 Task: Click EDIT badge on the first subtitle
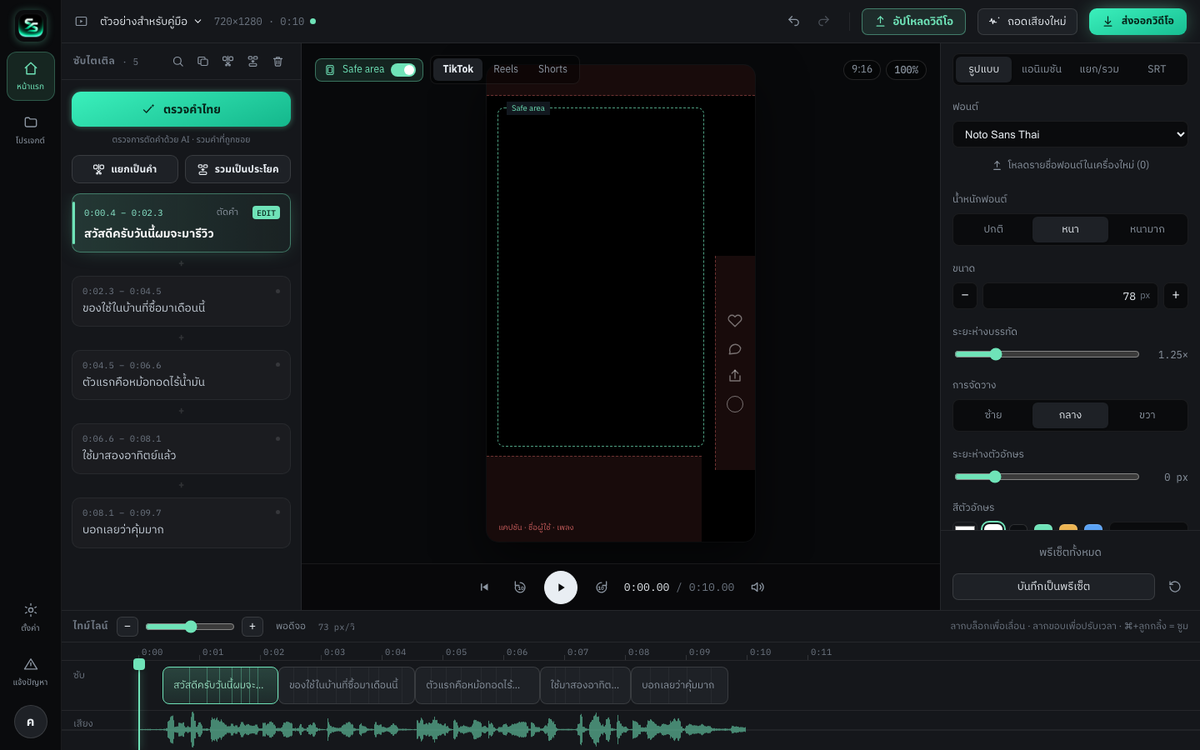[x=266, y=213]
